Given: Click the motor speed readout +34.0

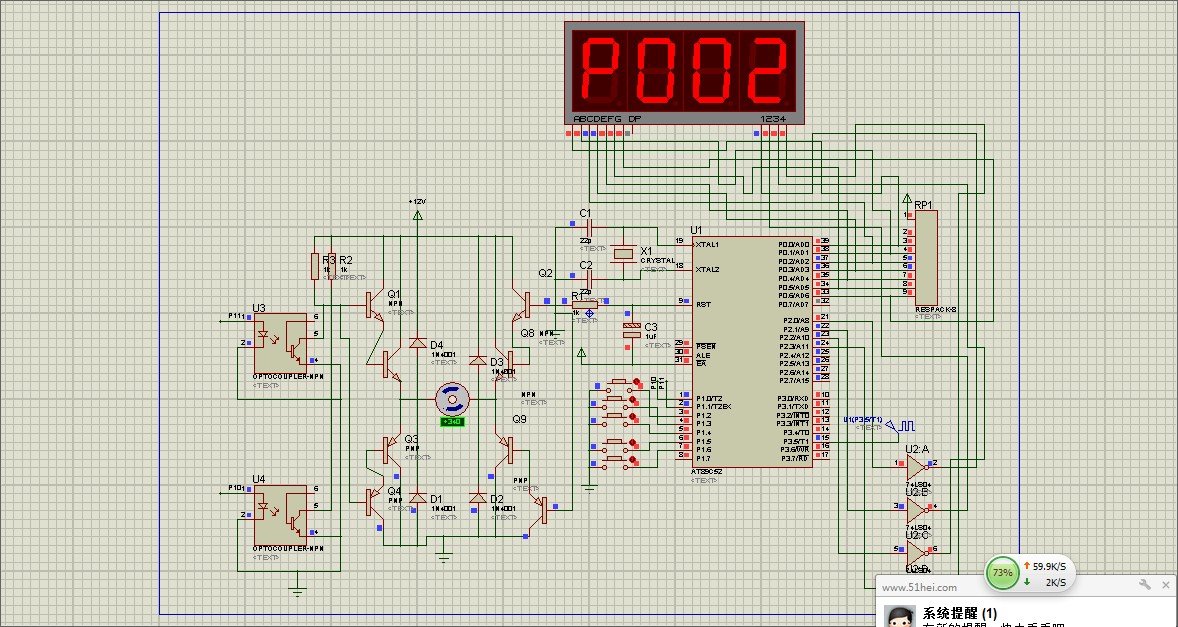Looking at the screenshot, I should (x=453, y=422).
